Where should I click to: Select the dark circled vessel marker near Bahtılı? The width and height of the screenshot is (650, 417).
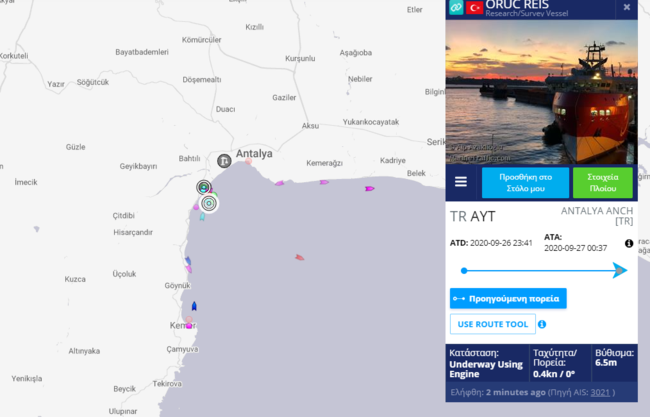click(204, 187)
